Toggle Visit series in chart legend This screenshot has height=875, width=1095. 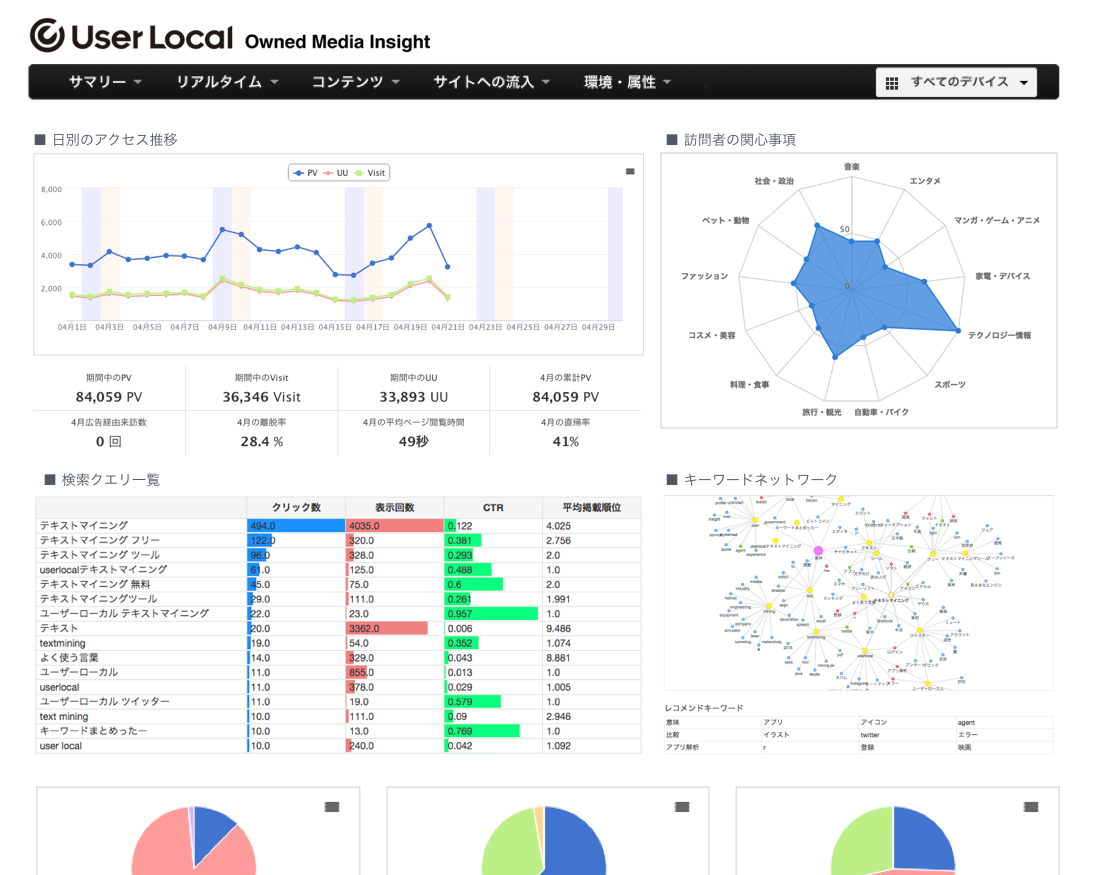pyautogui.click(x=369, y=172)
